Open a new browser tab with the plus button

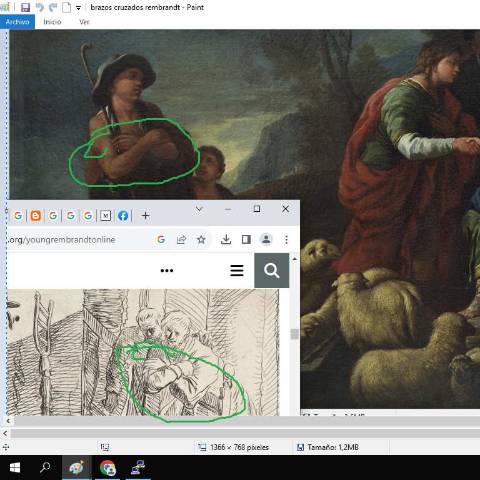[x=145, y=216]
